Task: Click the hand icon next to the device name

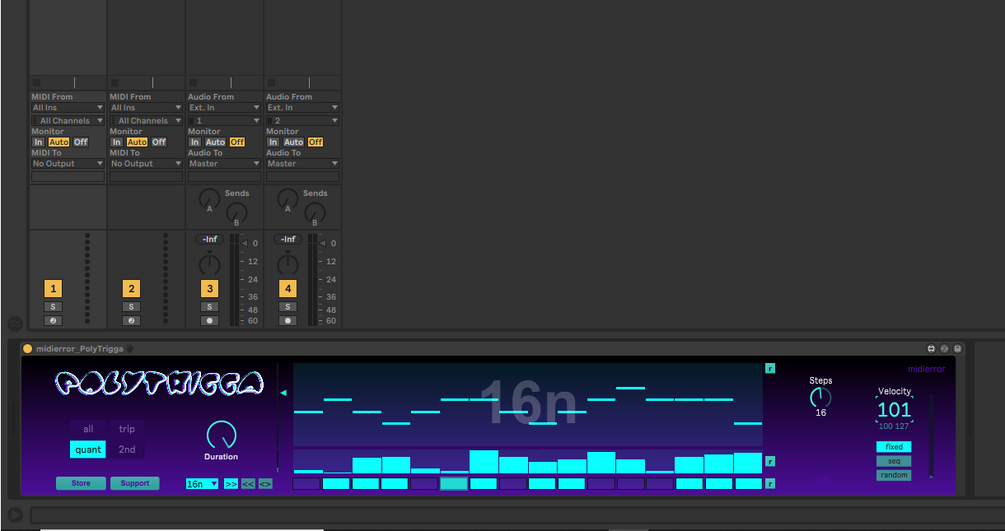Action: [x=129, y=349]
